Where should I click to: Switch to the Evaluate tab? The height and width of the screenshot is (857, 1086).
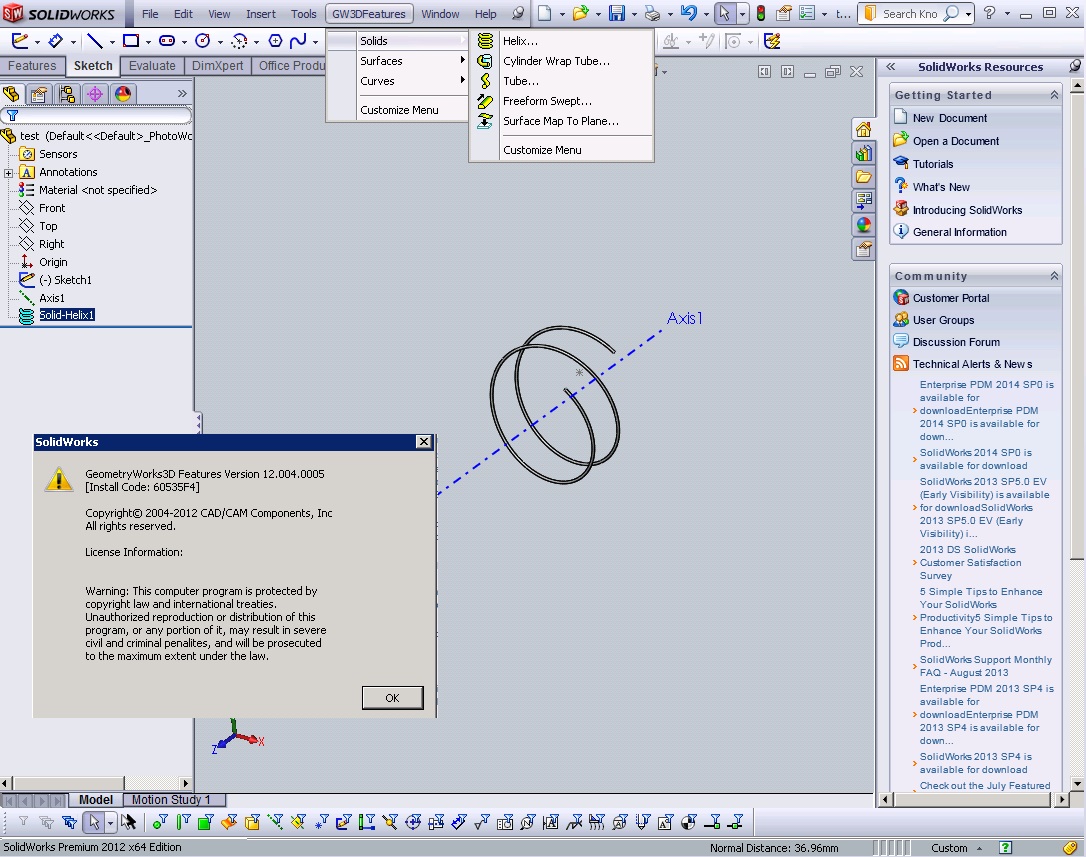[x=152, y=66]
